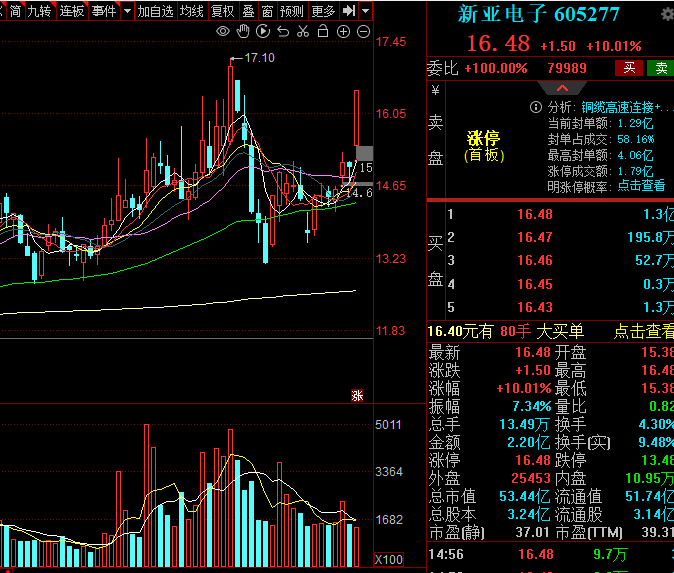674x573 pixels.
Task: Click the 17.10 high price label
Action: point(259,58)
